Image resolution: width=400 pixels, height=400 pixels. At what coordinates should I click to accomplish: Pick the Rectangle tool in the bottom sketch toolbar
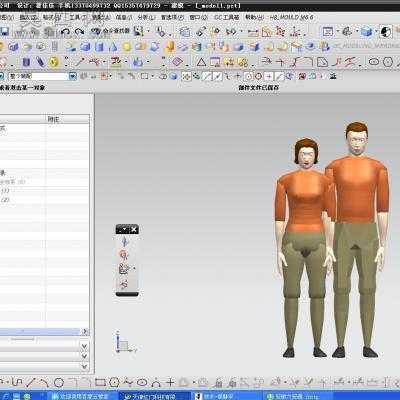pos(100,382)
